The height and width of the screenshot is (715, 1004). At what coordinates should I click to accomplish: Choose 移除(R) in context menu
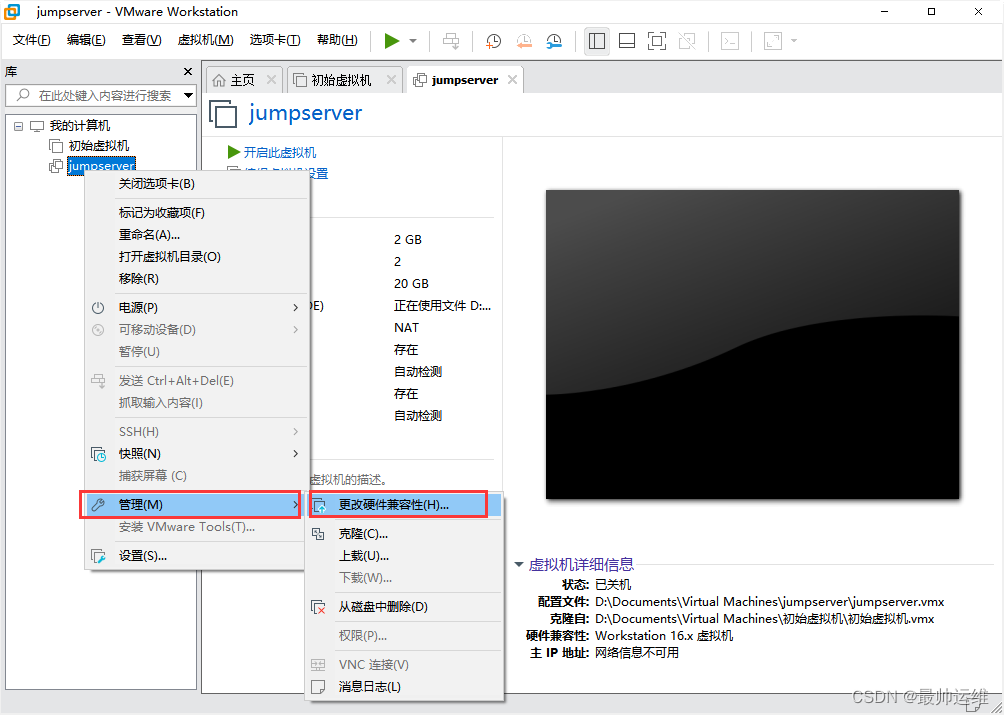[x=196, y=278]
